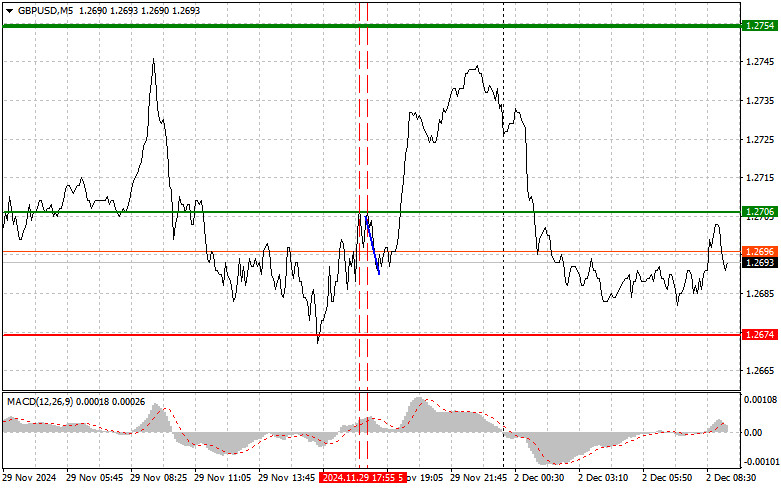Viewport: 781px width, 489px height.
Task: Click the 1.2725 price scale value
Action: (760, 139)
